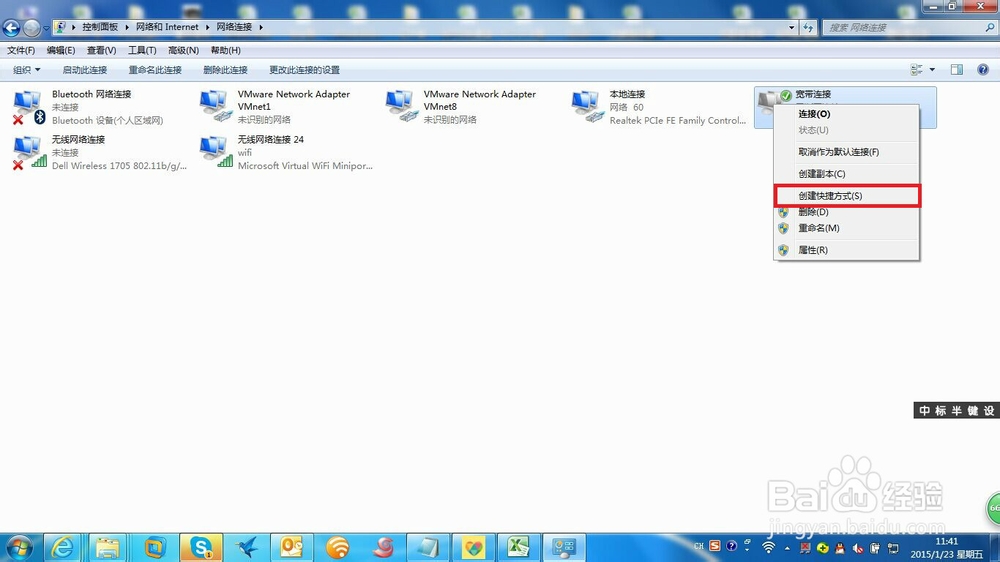Image resolution: width=1000 pixels, height=562 pixels.
Task: Choose 连接(O) in the context menu
Action: [846, 114]
